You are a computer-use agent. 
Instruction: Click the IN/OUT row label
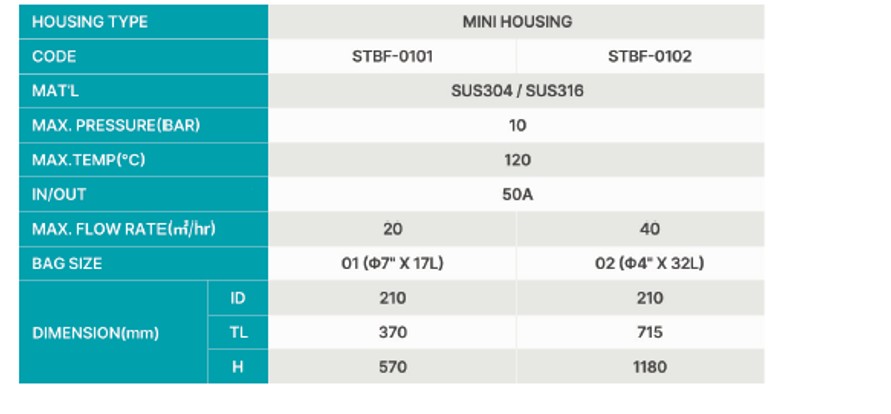(59, 194)
